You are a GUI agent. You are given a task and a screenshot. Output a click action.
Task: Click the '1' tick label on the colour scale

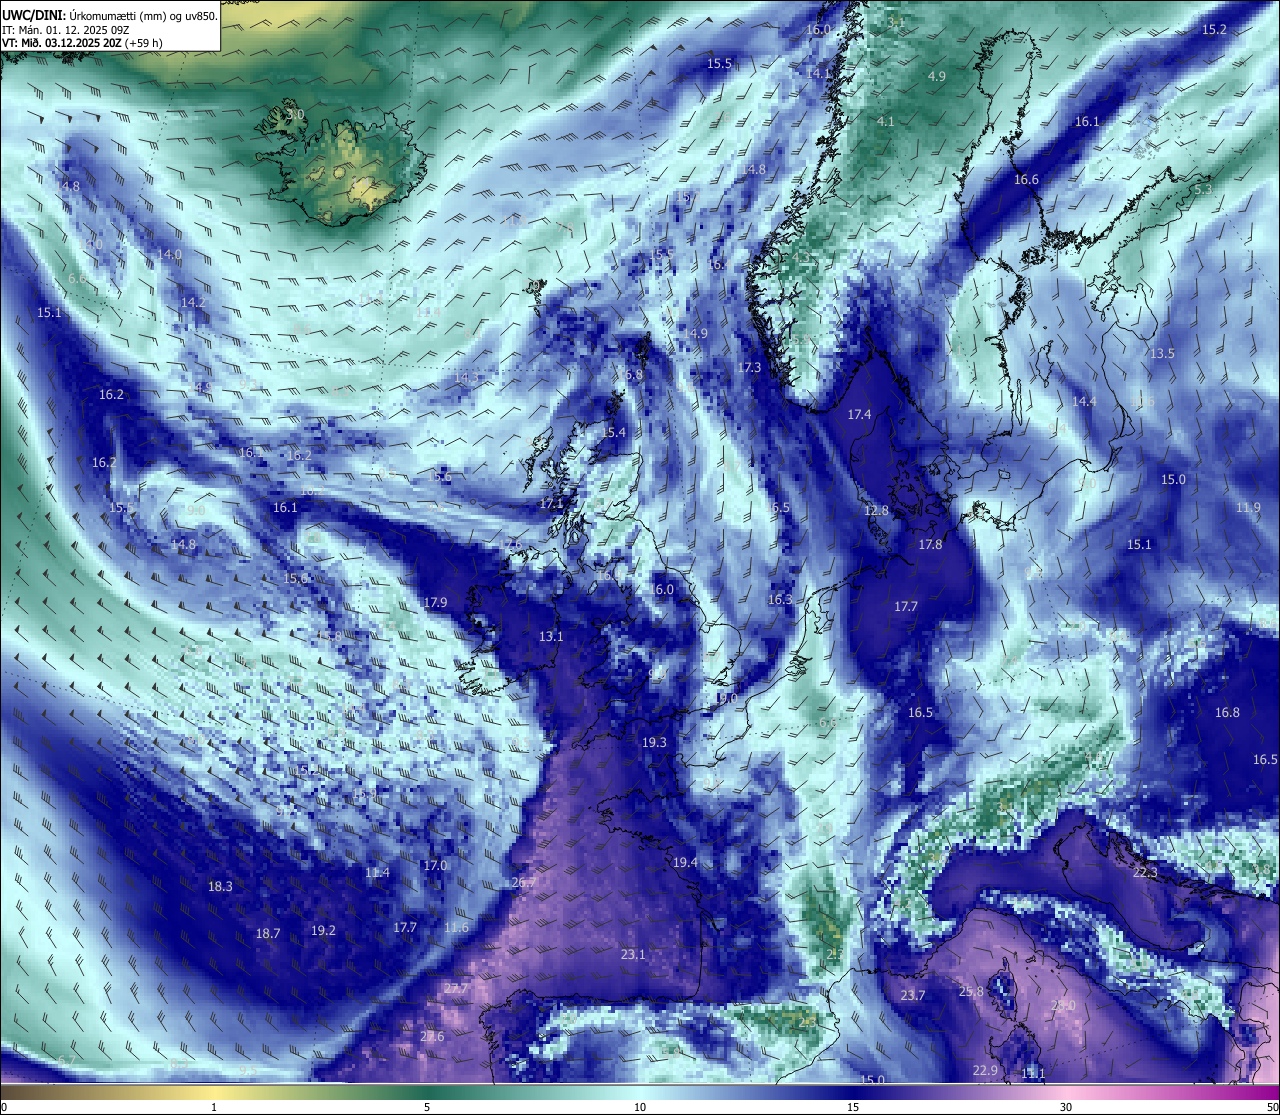[214, 1107]
